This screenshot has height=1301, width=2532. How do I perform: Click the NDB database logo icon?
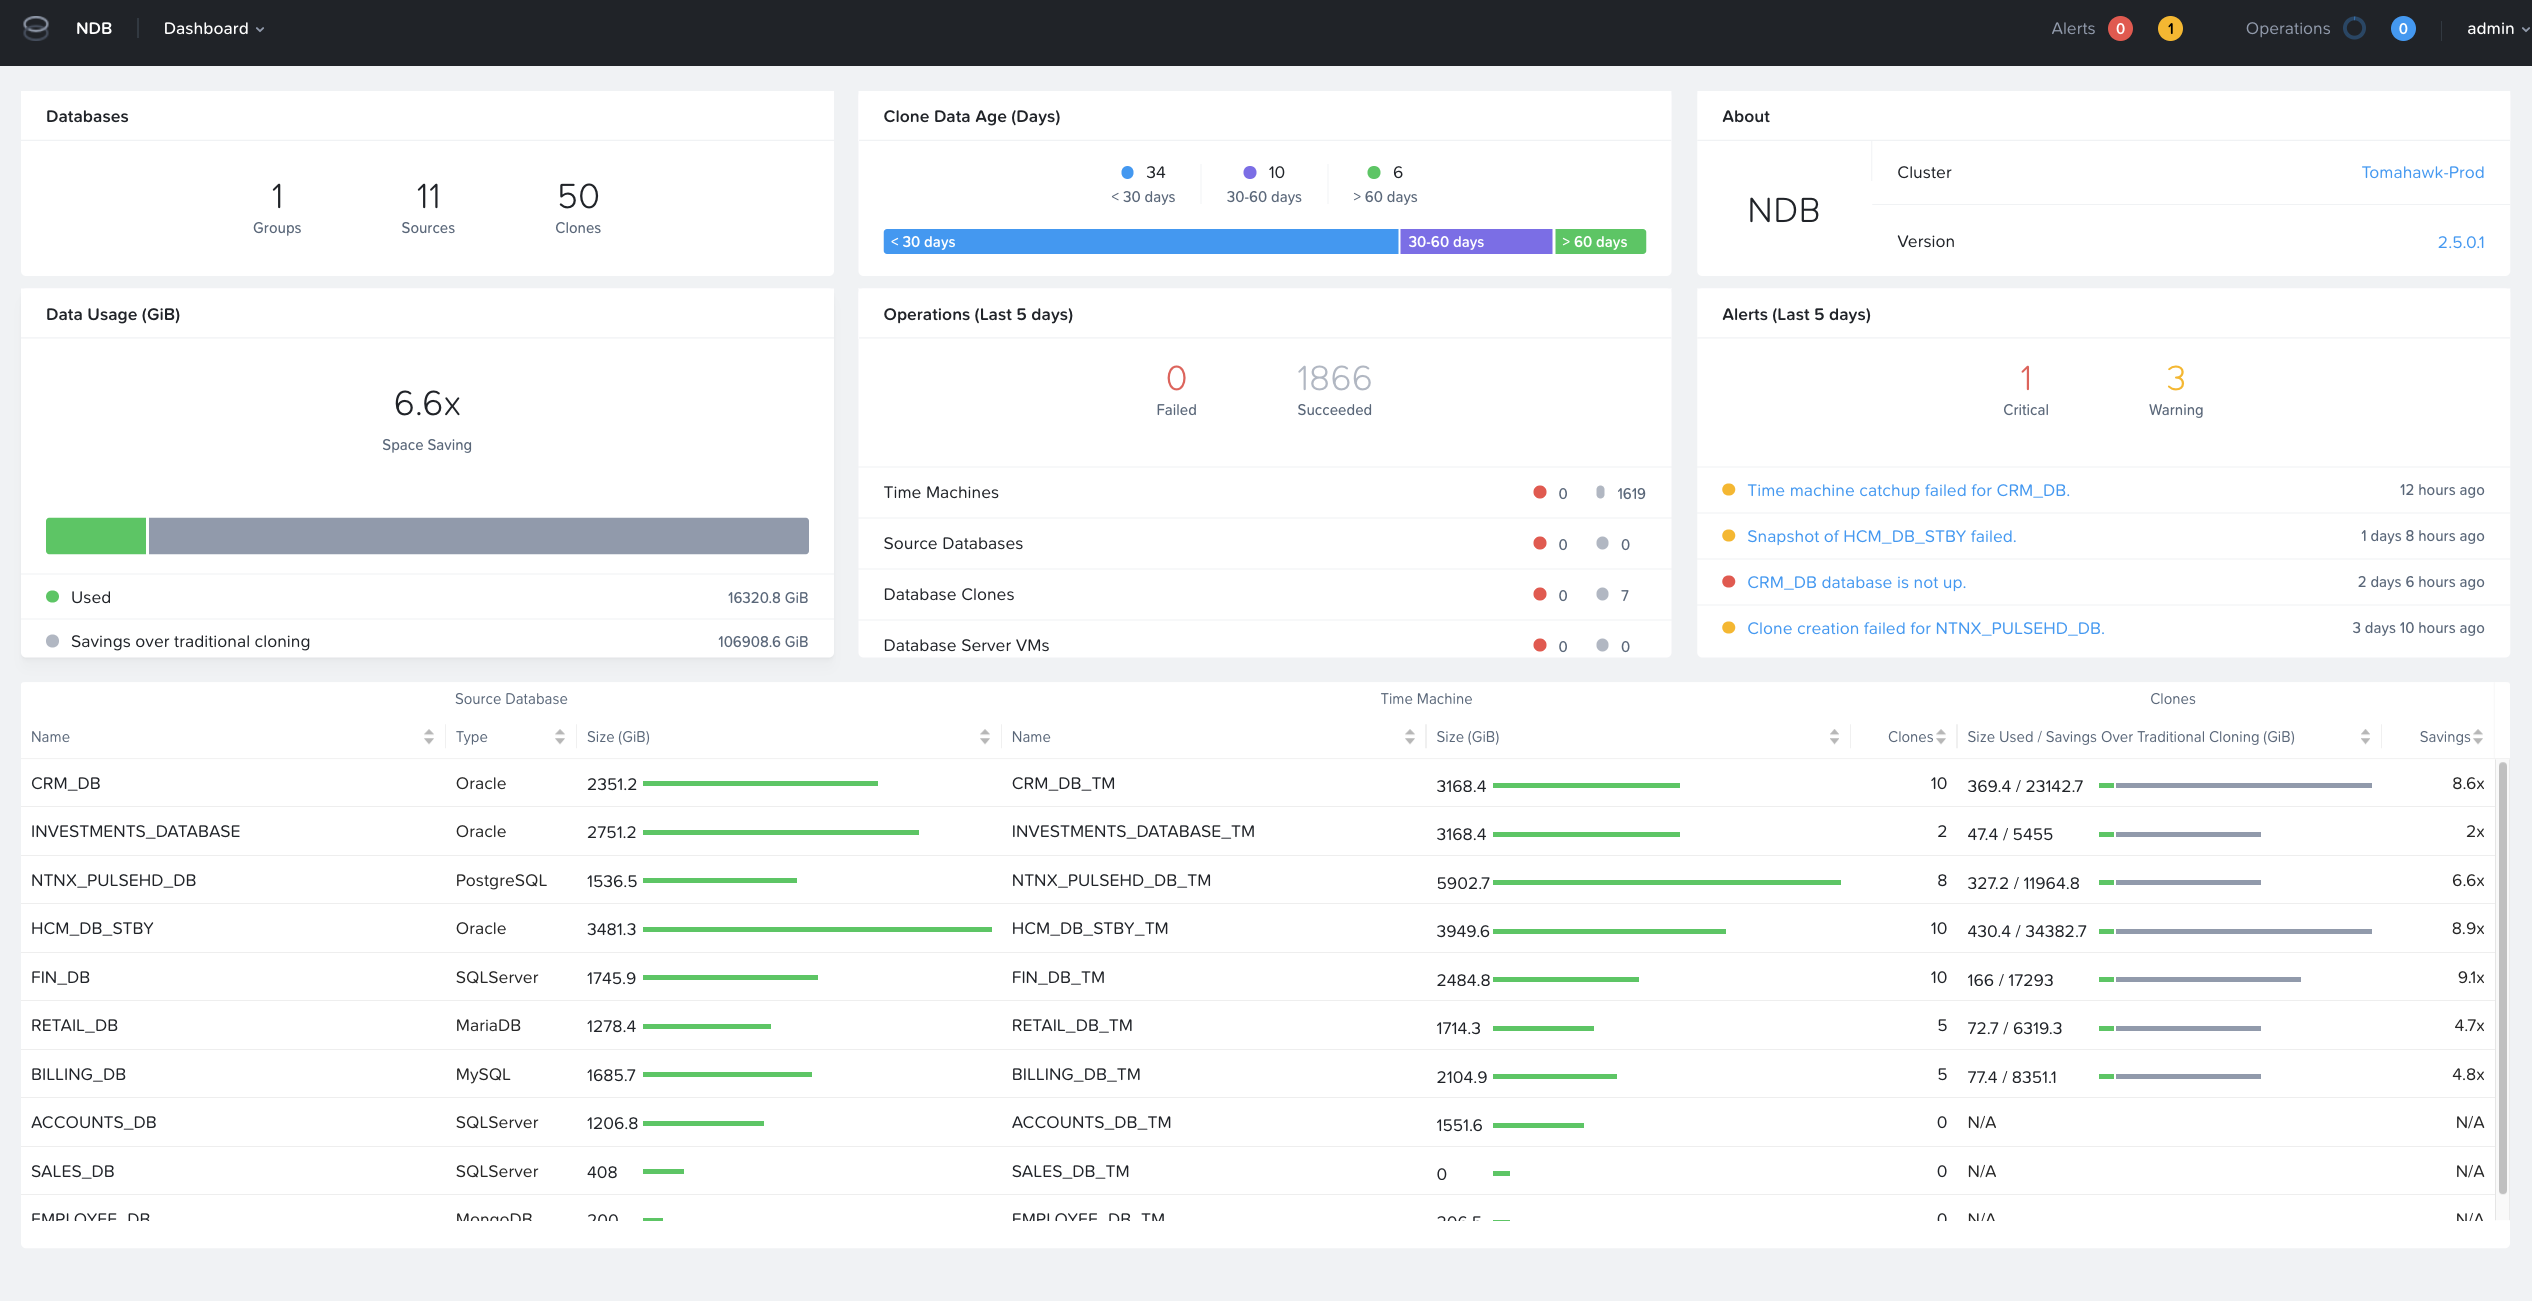click(x=36, y=28)
